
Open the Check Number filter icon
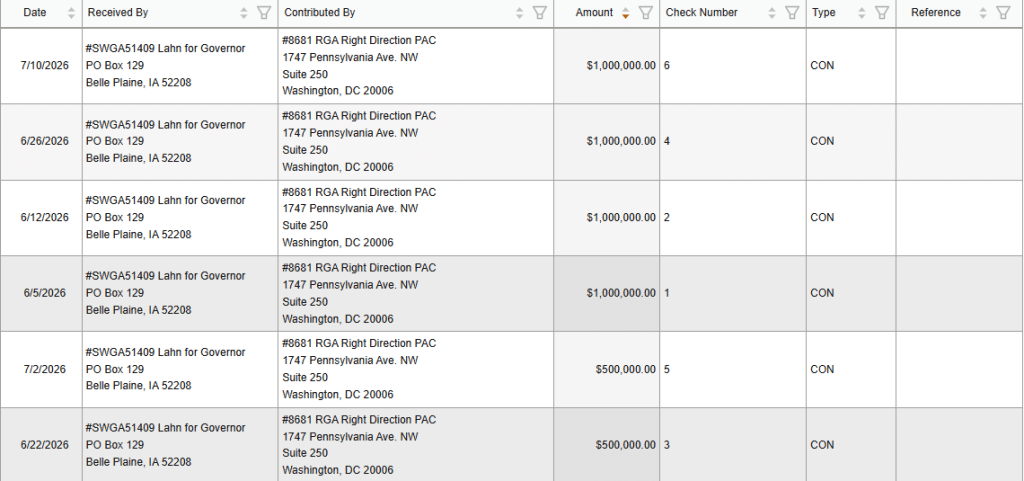click(792, 12)
